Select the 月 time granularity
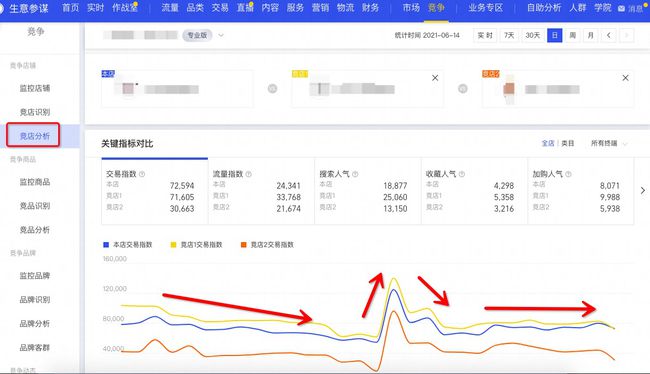650x374 pixels. 591,35
